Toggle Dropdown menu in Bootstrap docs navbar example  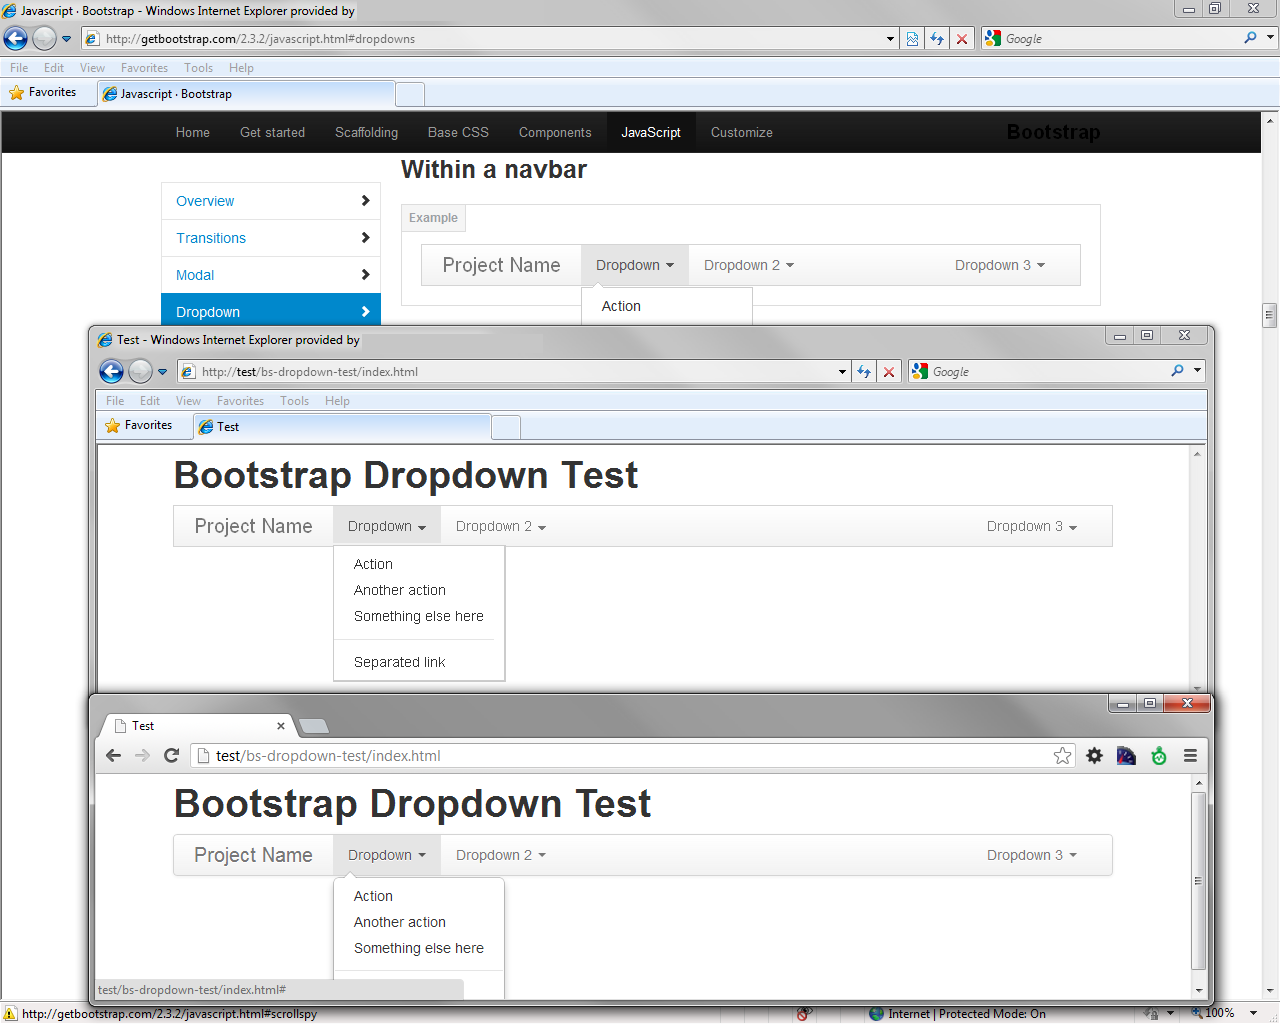click(x=635, y=265)
